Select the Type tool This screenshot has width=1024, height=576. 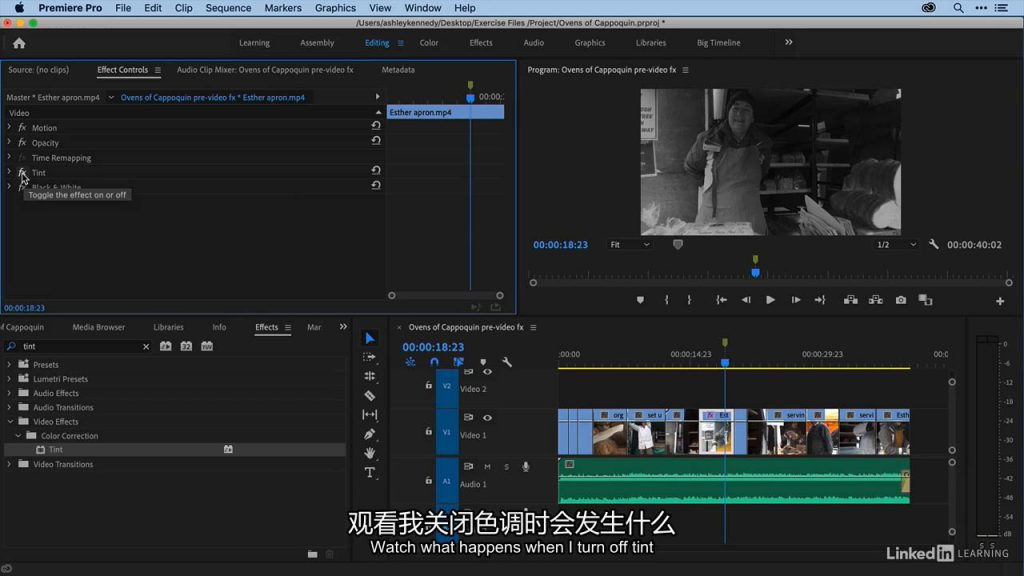point(370,472)
